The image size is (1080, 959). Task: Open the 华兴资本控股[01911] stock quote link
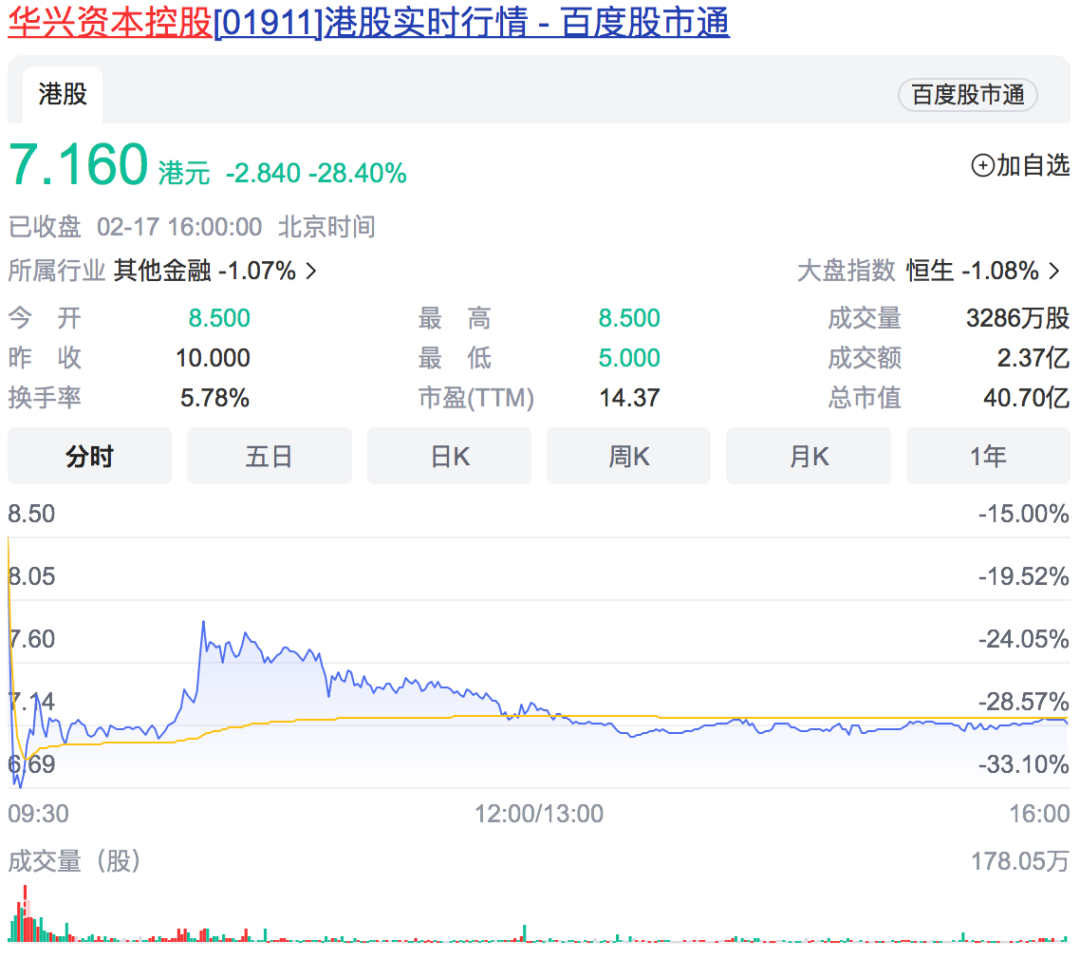coord(368,22)
